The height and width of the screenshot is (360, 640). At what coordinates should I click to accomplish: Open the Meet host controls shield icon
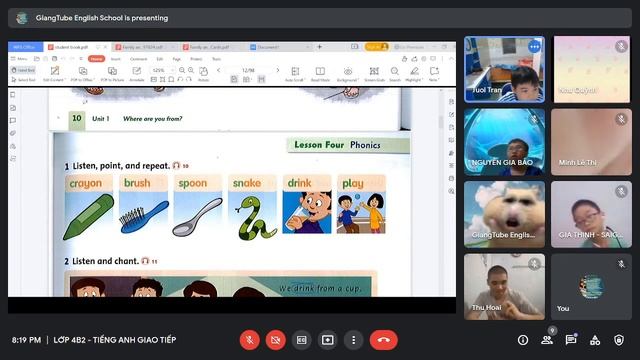[619, 340]
